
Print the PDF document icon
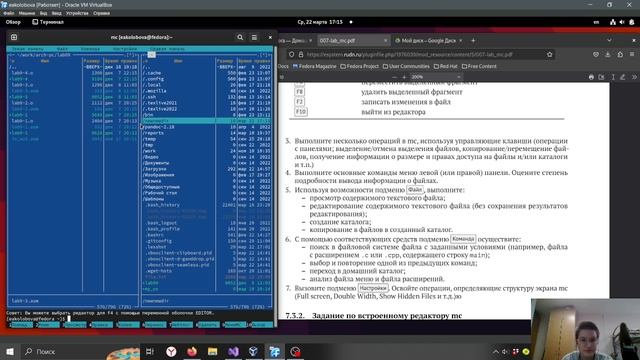click(x=591, y=77)
